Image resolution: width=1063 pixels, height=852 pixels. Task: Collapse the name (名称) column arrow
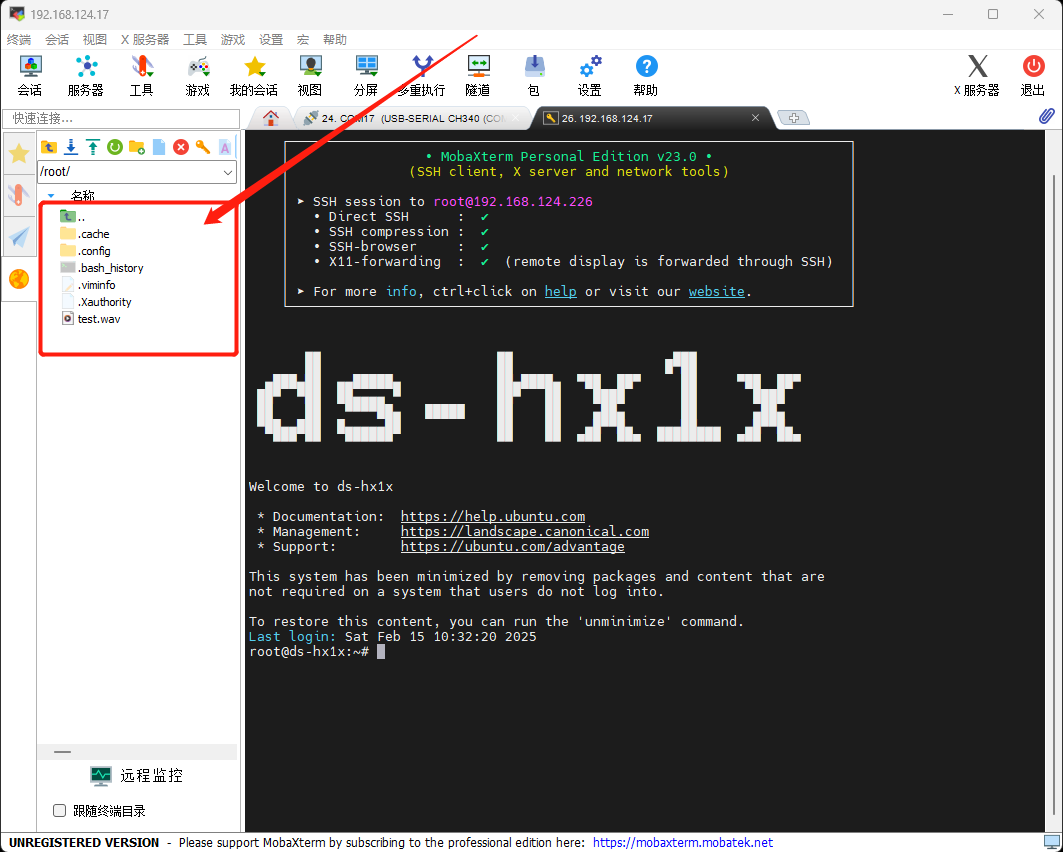click(x=51, y=195)
